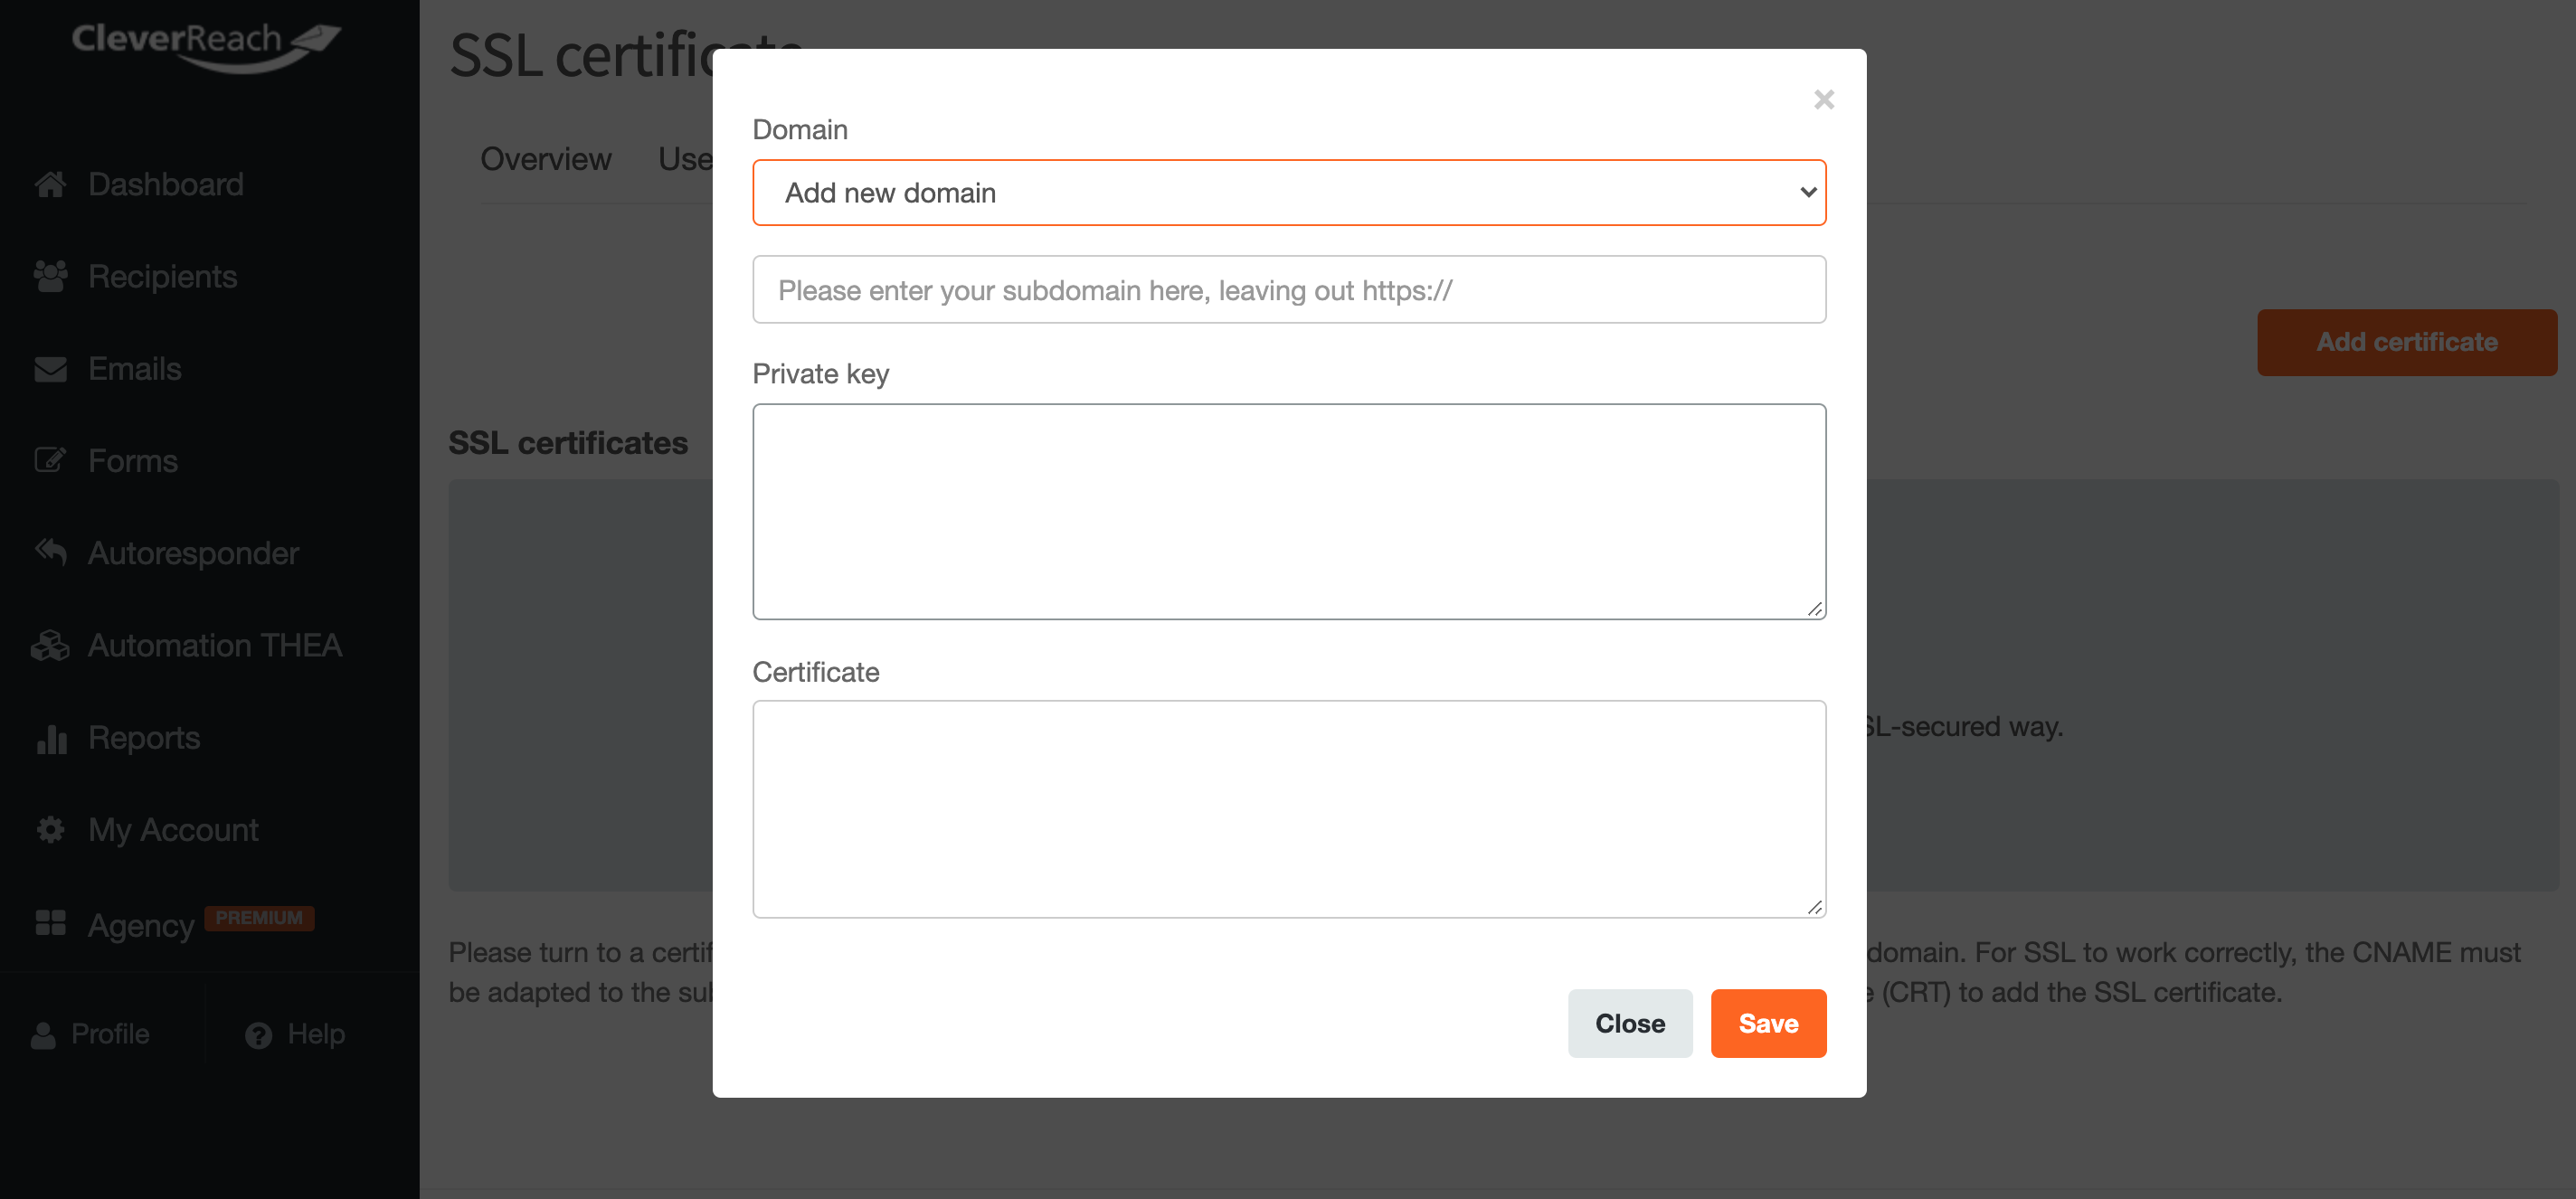Click the Reports bar chart icon
This screenshot has height=1199, width=2576.
(x=50, y=738)
